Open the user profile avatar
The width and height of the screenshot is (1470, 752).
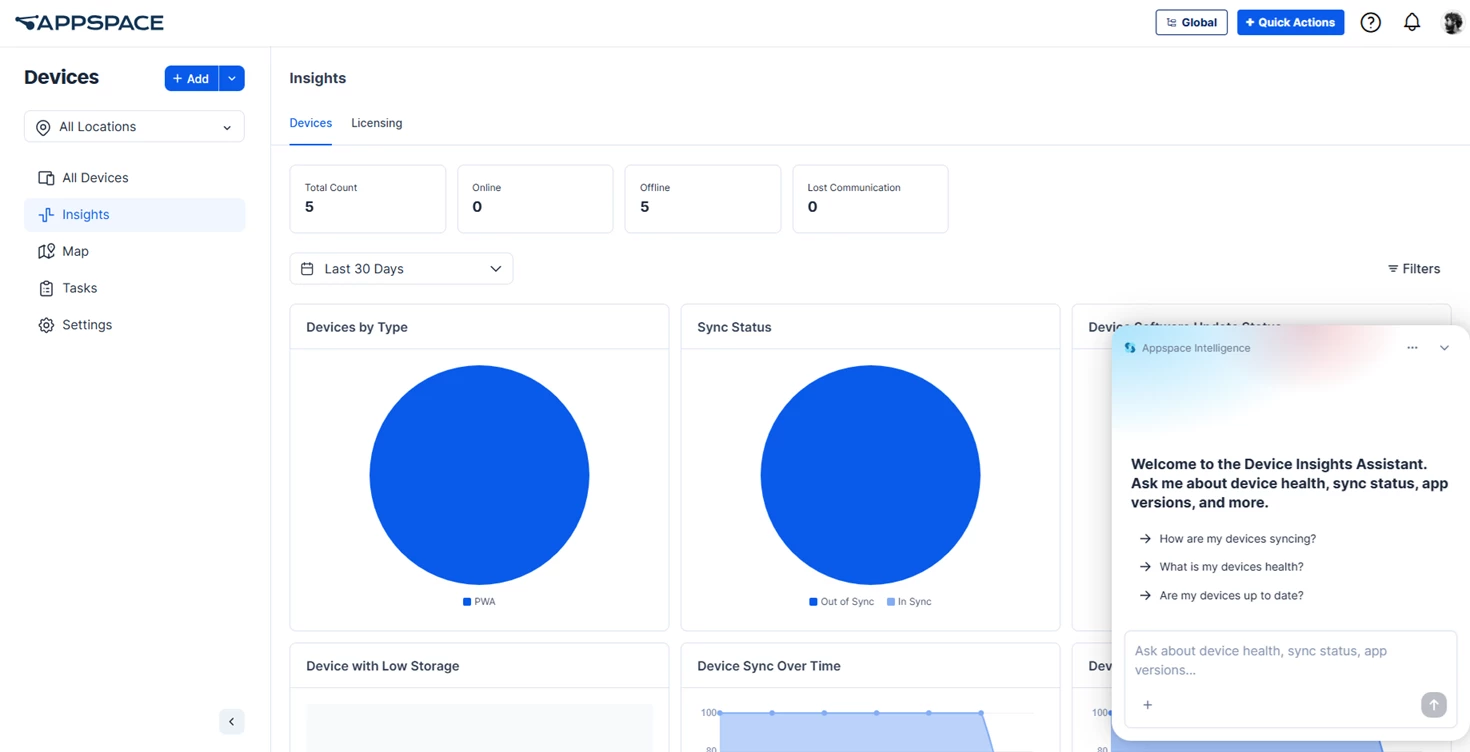1452,22
